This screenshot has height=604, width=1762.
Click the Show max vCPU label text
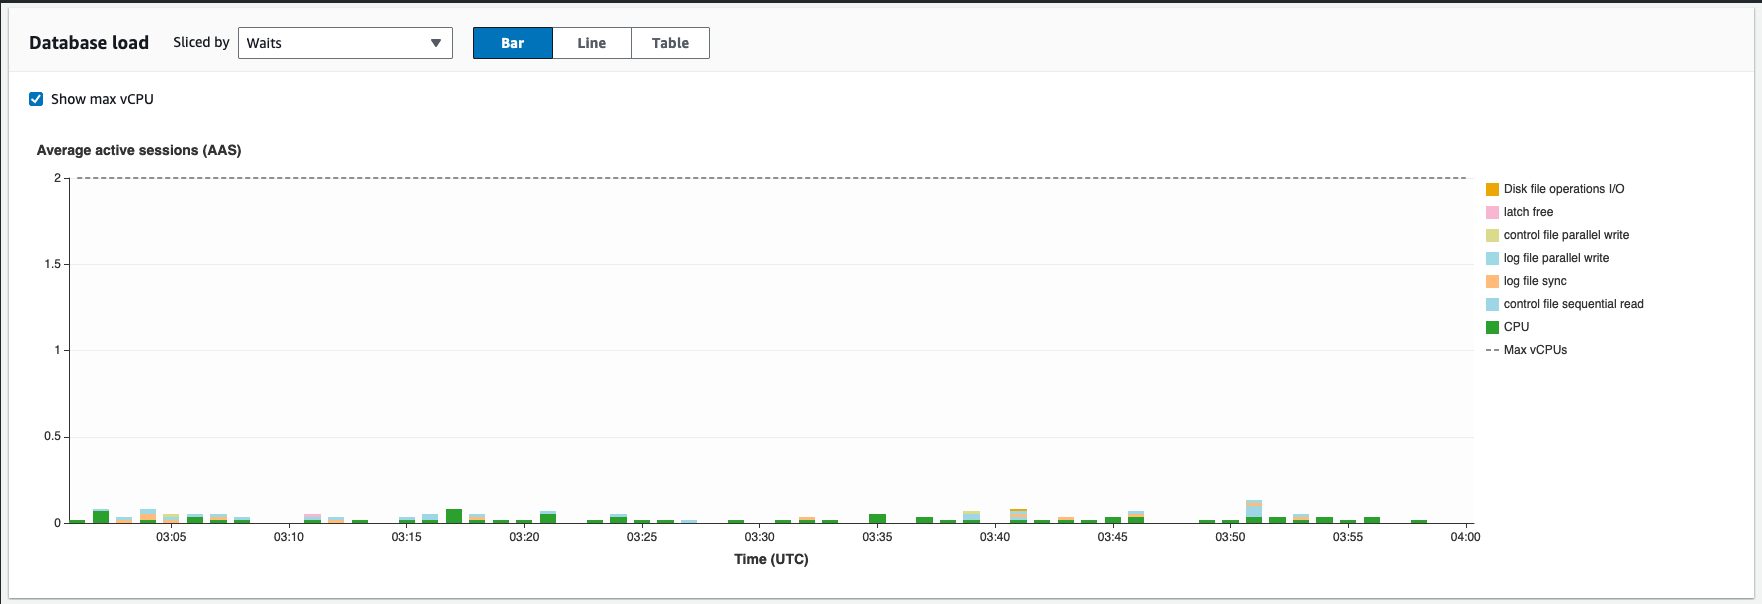102,99
